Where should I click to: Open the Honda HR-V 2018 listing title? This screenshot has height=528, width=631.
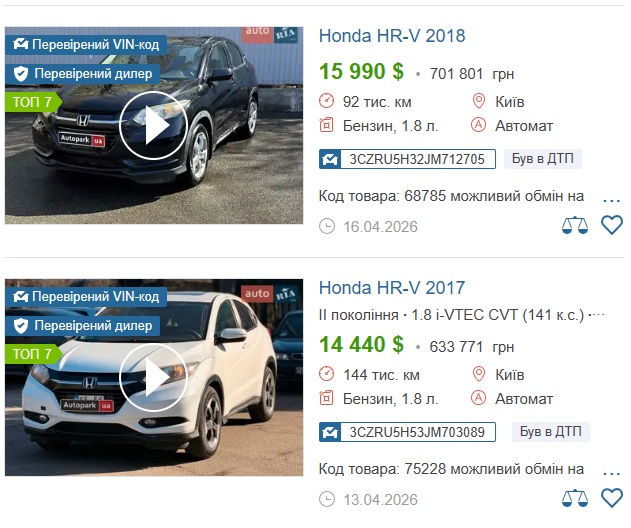tap(392, 36)
